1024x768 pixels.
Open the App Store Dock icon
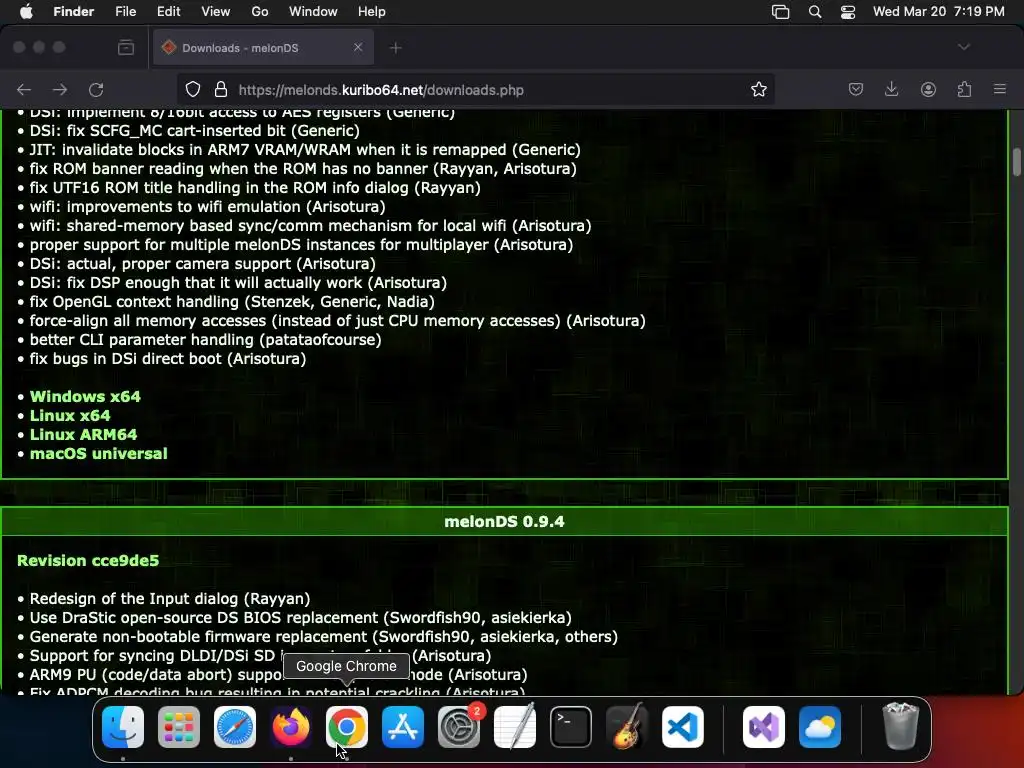[x=403, y=727]
